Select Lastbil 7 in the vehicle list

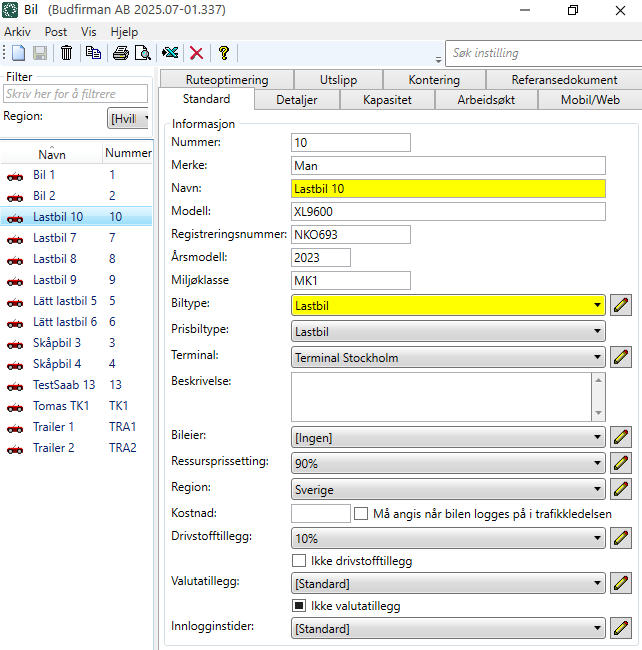coord(55,237)
